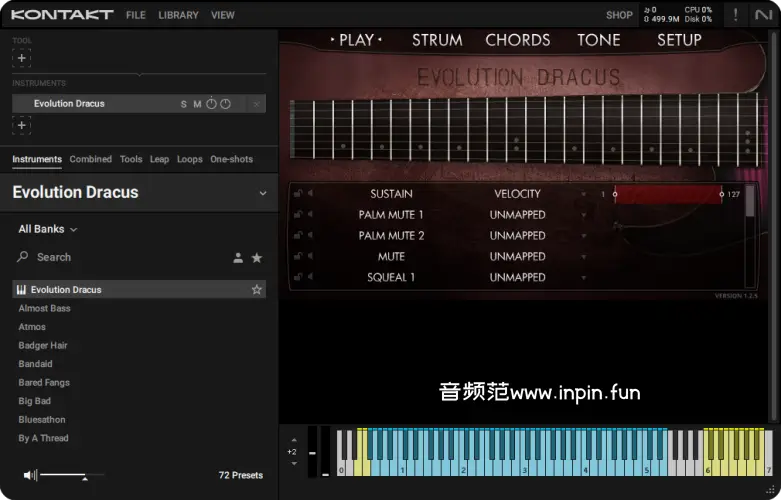Remove Evolution Dracus instrument with X
The height and width of the screenshot is (500, 781).
pos(257,104)
